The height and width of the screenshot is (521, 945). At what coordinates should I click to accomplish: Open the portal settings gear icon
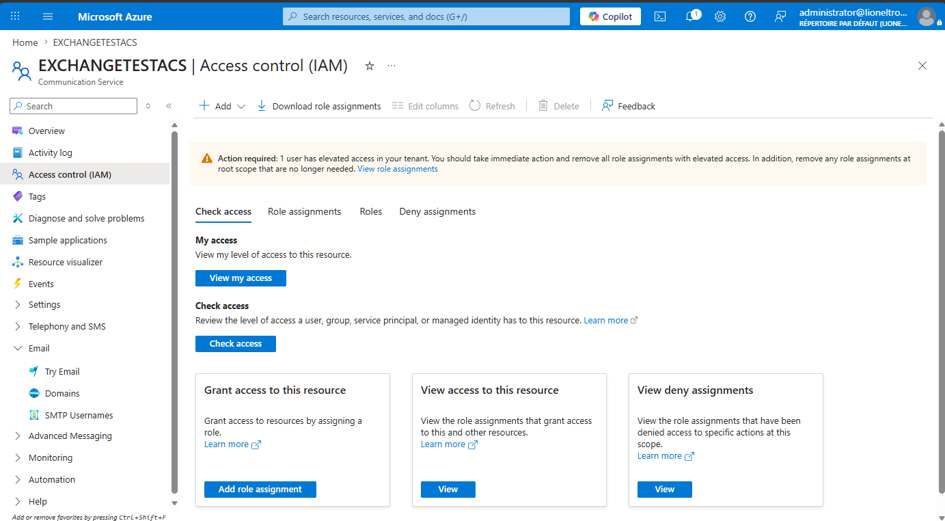720,17
